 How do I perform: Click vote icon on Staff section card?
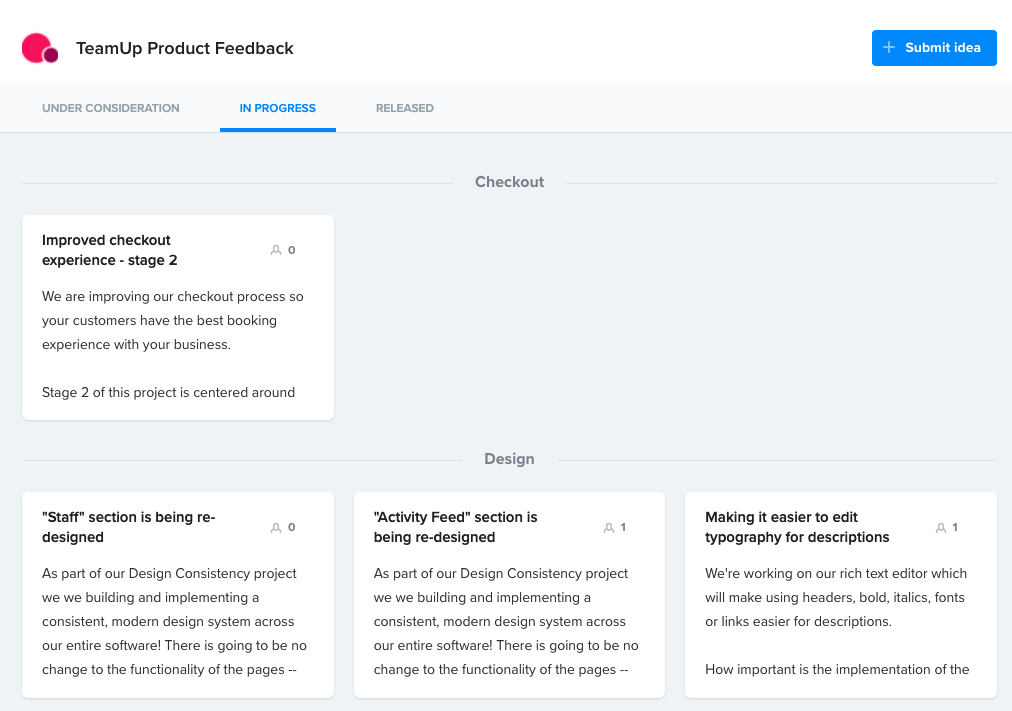[276, 527]
